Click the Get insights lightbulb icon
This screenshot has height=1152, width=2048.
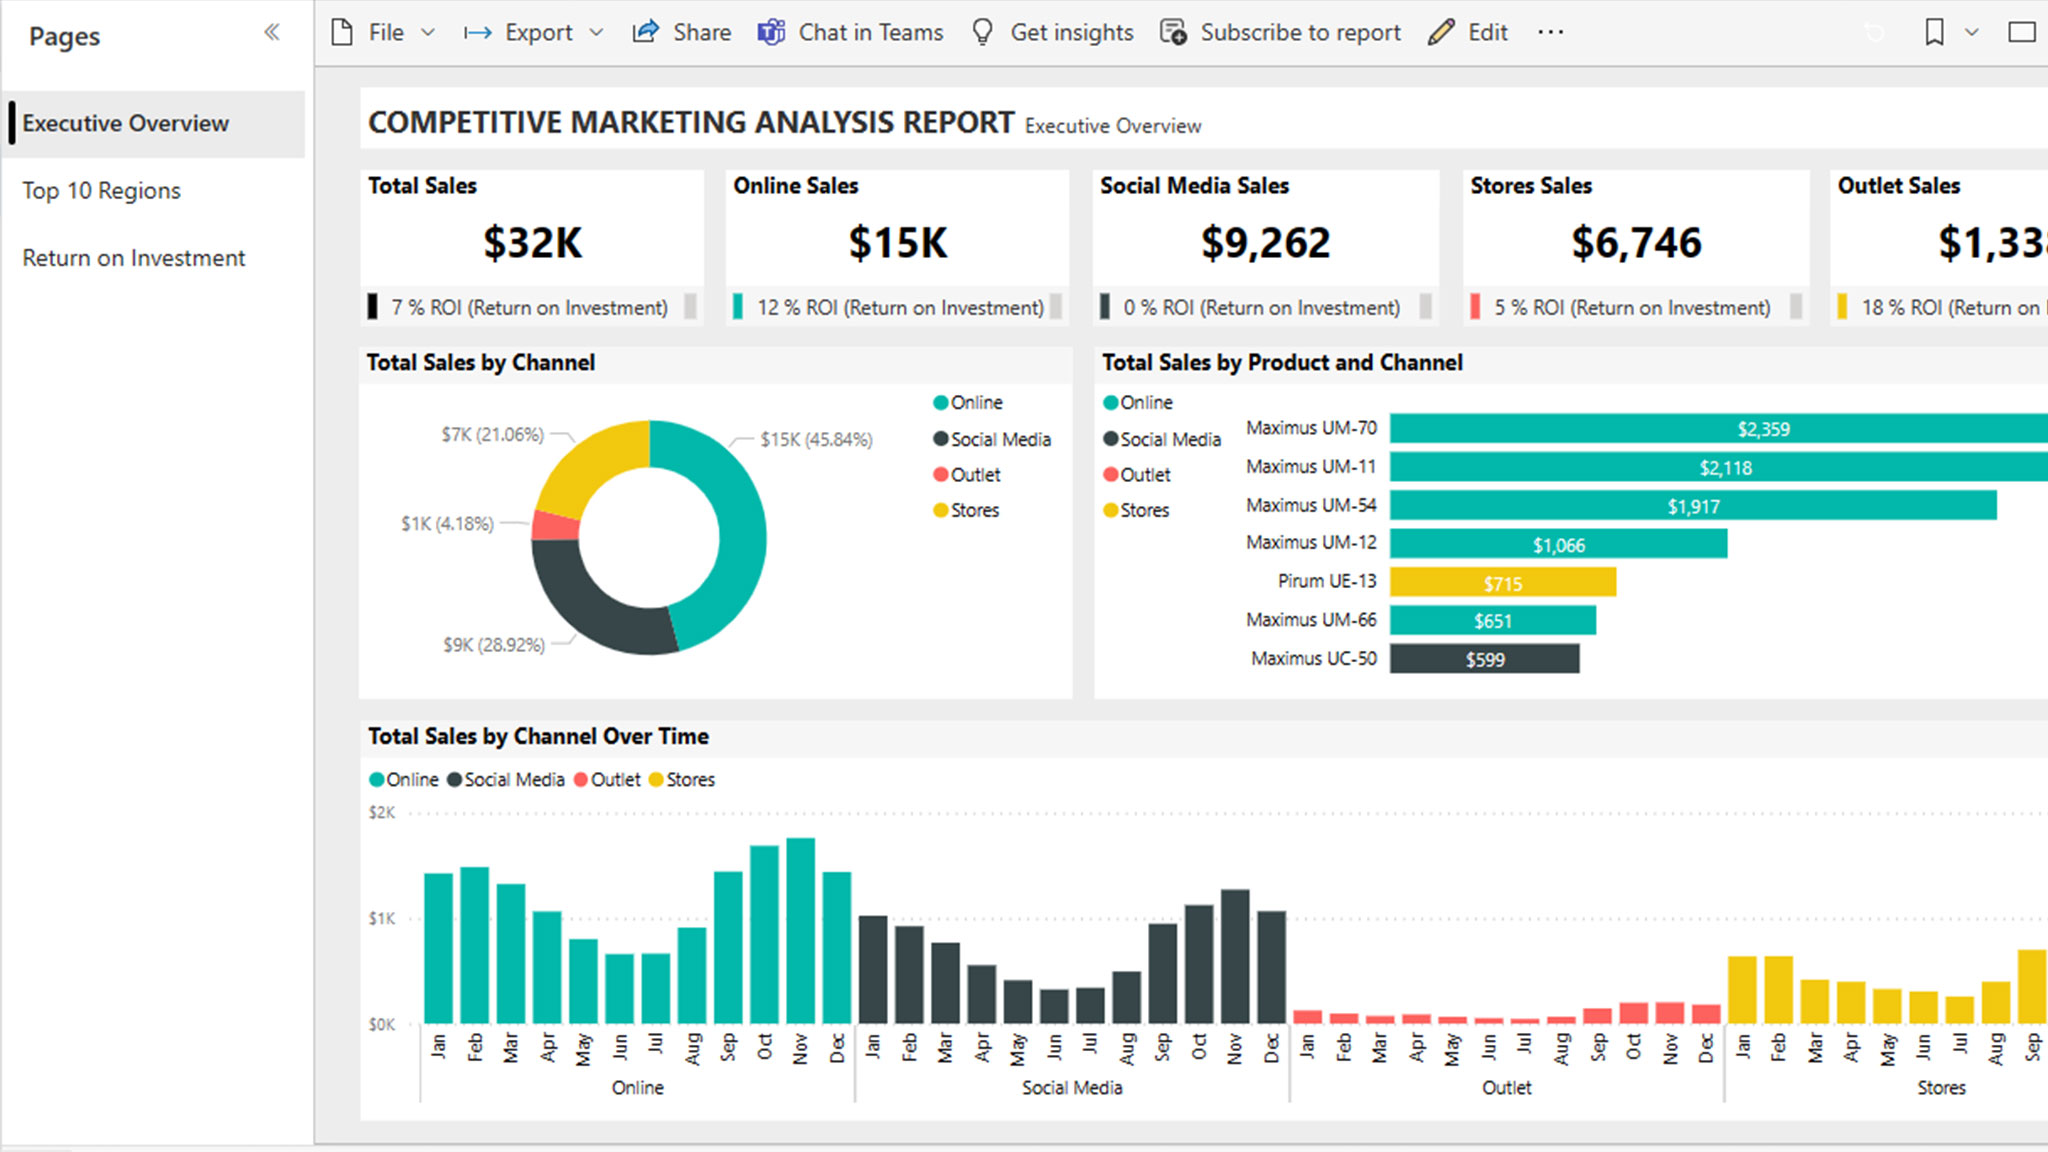point(982,31)
